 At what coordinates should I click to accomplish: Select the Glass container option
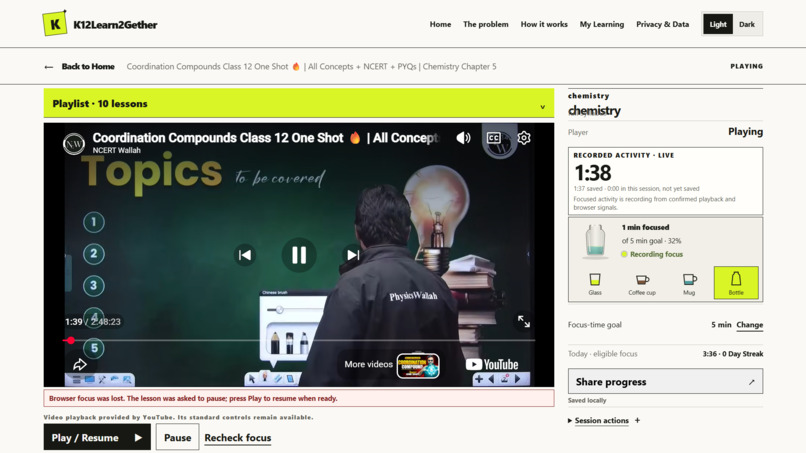(x=595, y=283)
